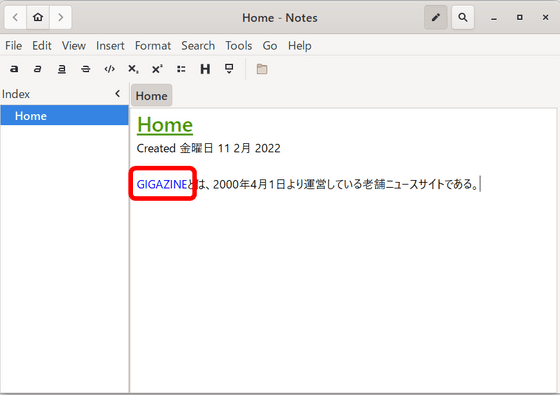This screenshot has width=560, height=395.
Task: Open attachments folder icon
Action: coord(262,69)
